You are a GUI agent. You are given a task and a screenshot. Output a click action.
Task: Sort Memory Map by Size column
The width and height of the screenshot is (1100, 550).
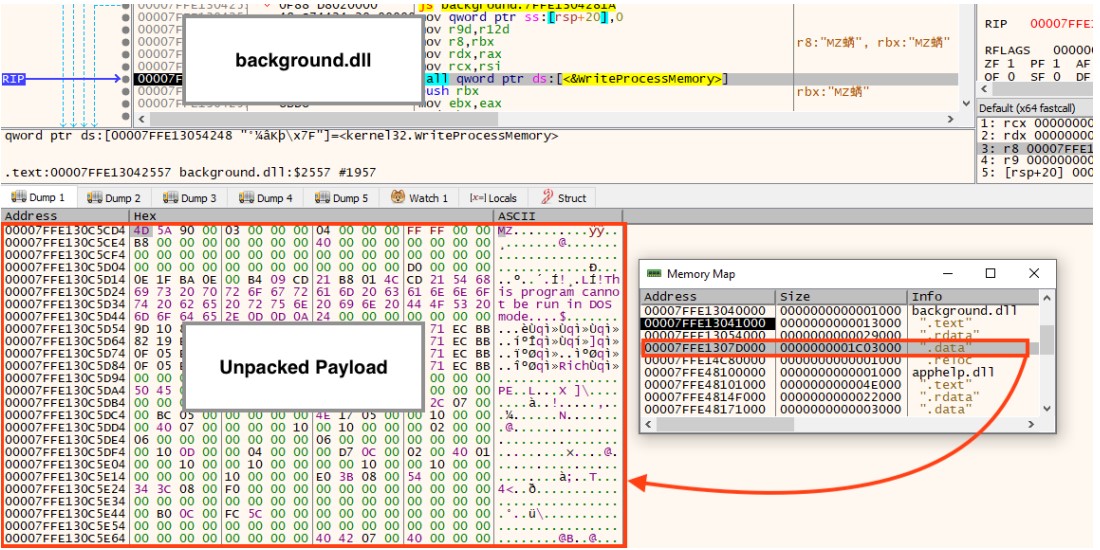pyautogui.click(x=841, y=297)
